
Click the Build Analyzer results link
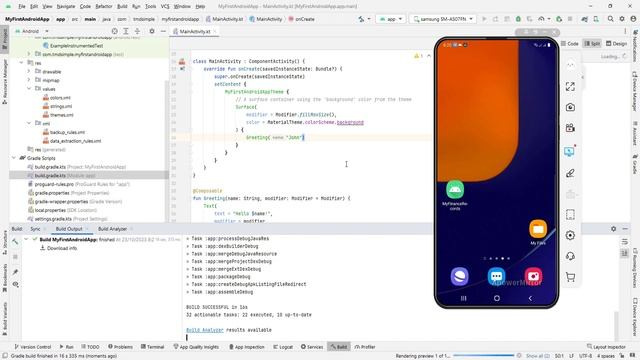pyautogui.click(x=204, y=330)
